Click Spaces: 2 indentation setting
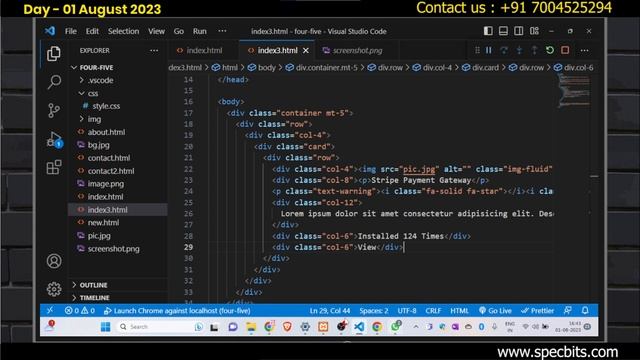 pos(373,311)
